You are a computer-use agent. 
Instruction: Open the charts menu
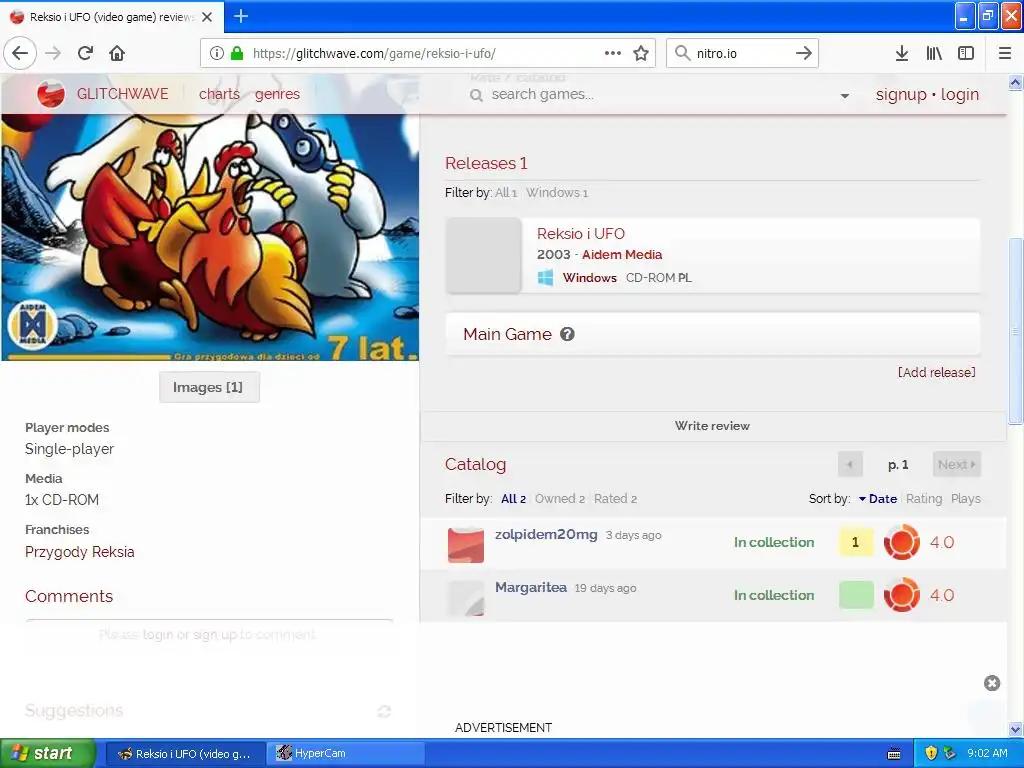pos(219,94)
